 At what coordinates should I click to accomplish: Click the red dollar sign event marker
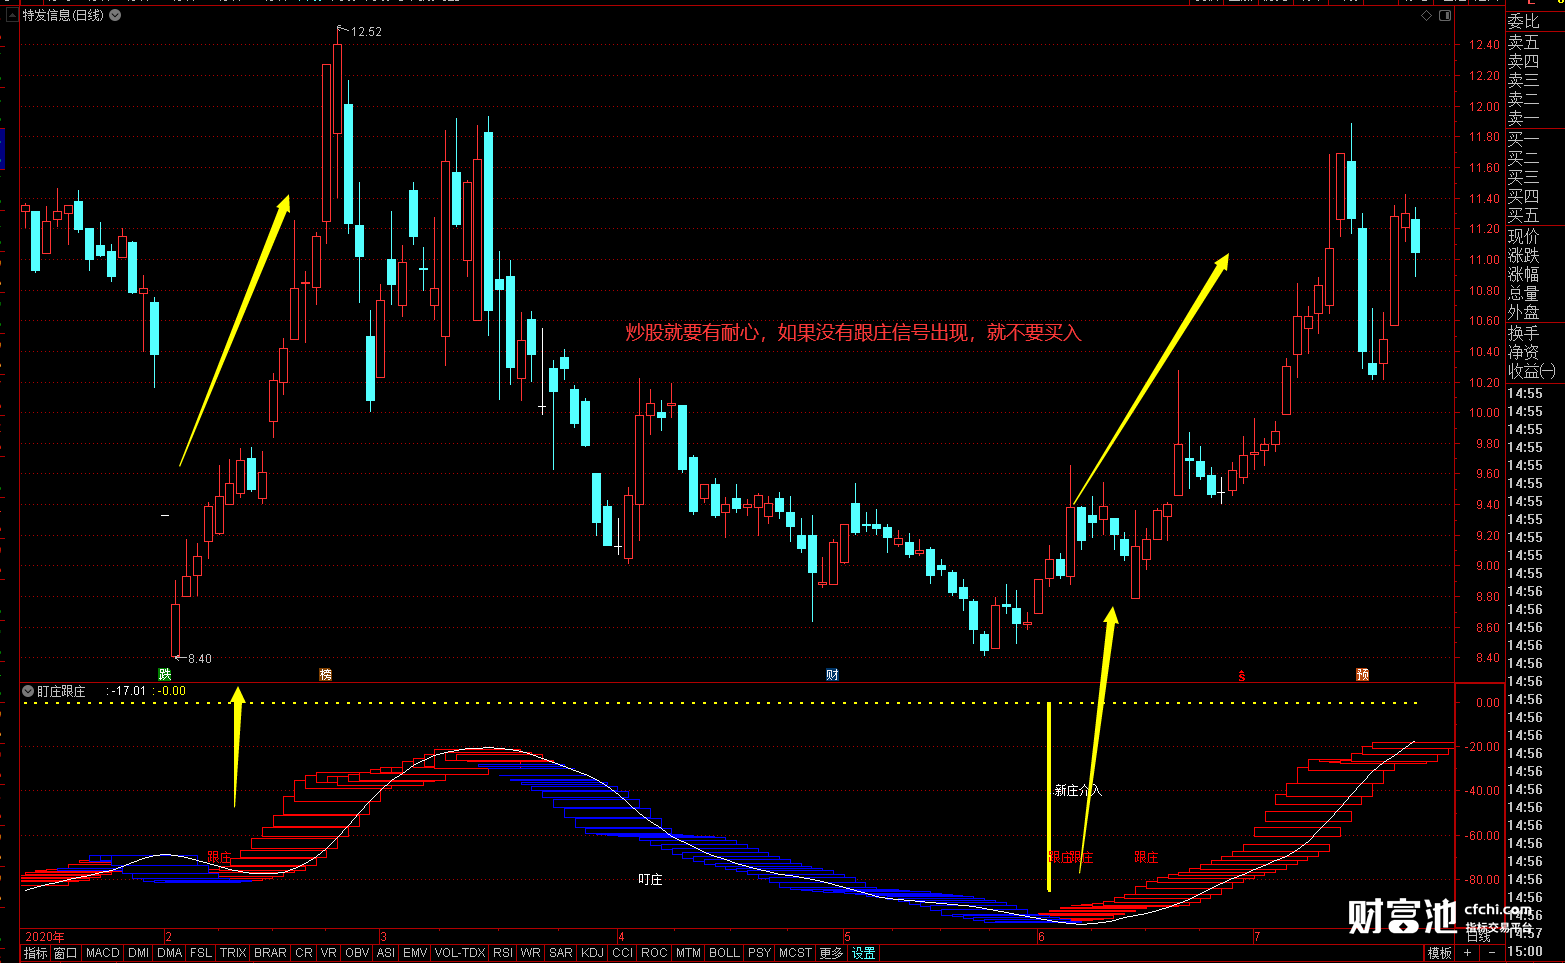(1242, 676)
